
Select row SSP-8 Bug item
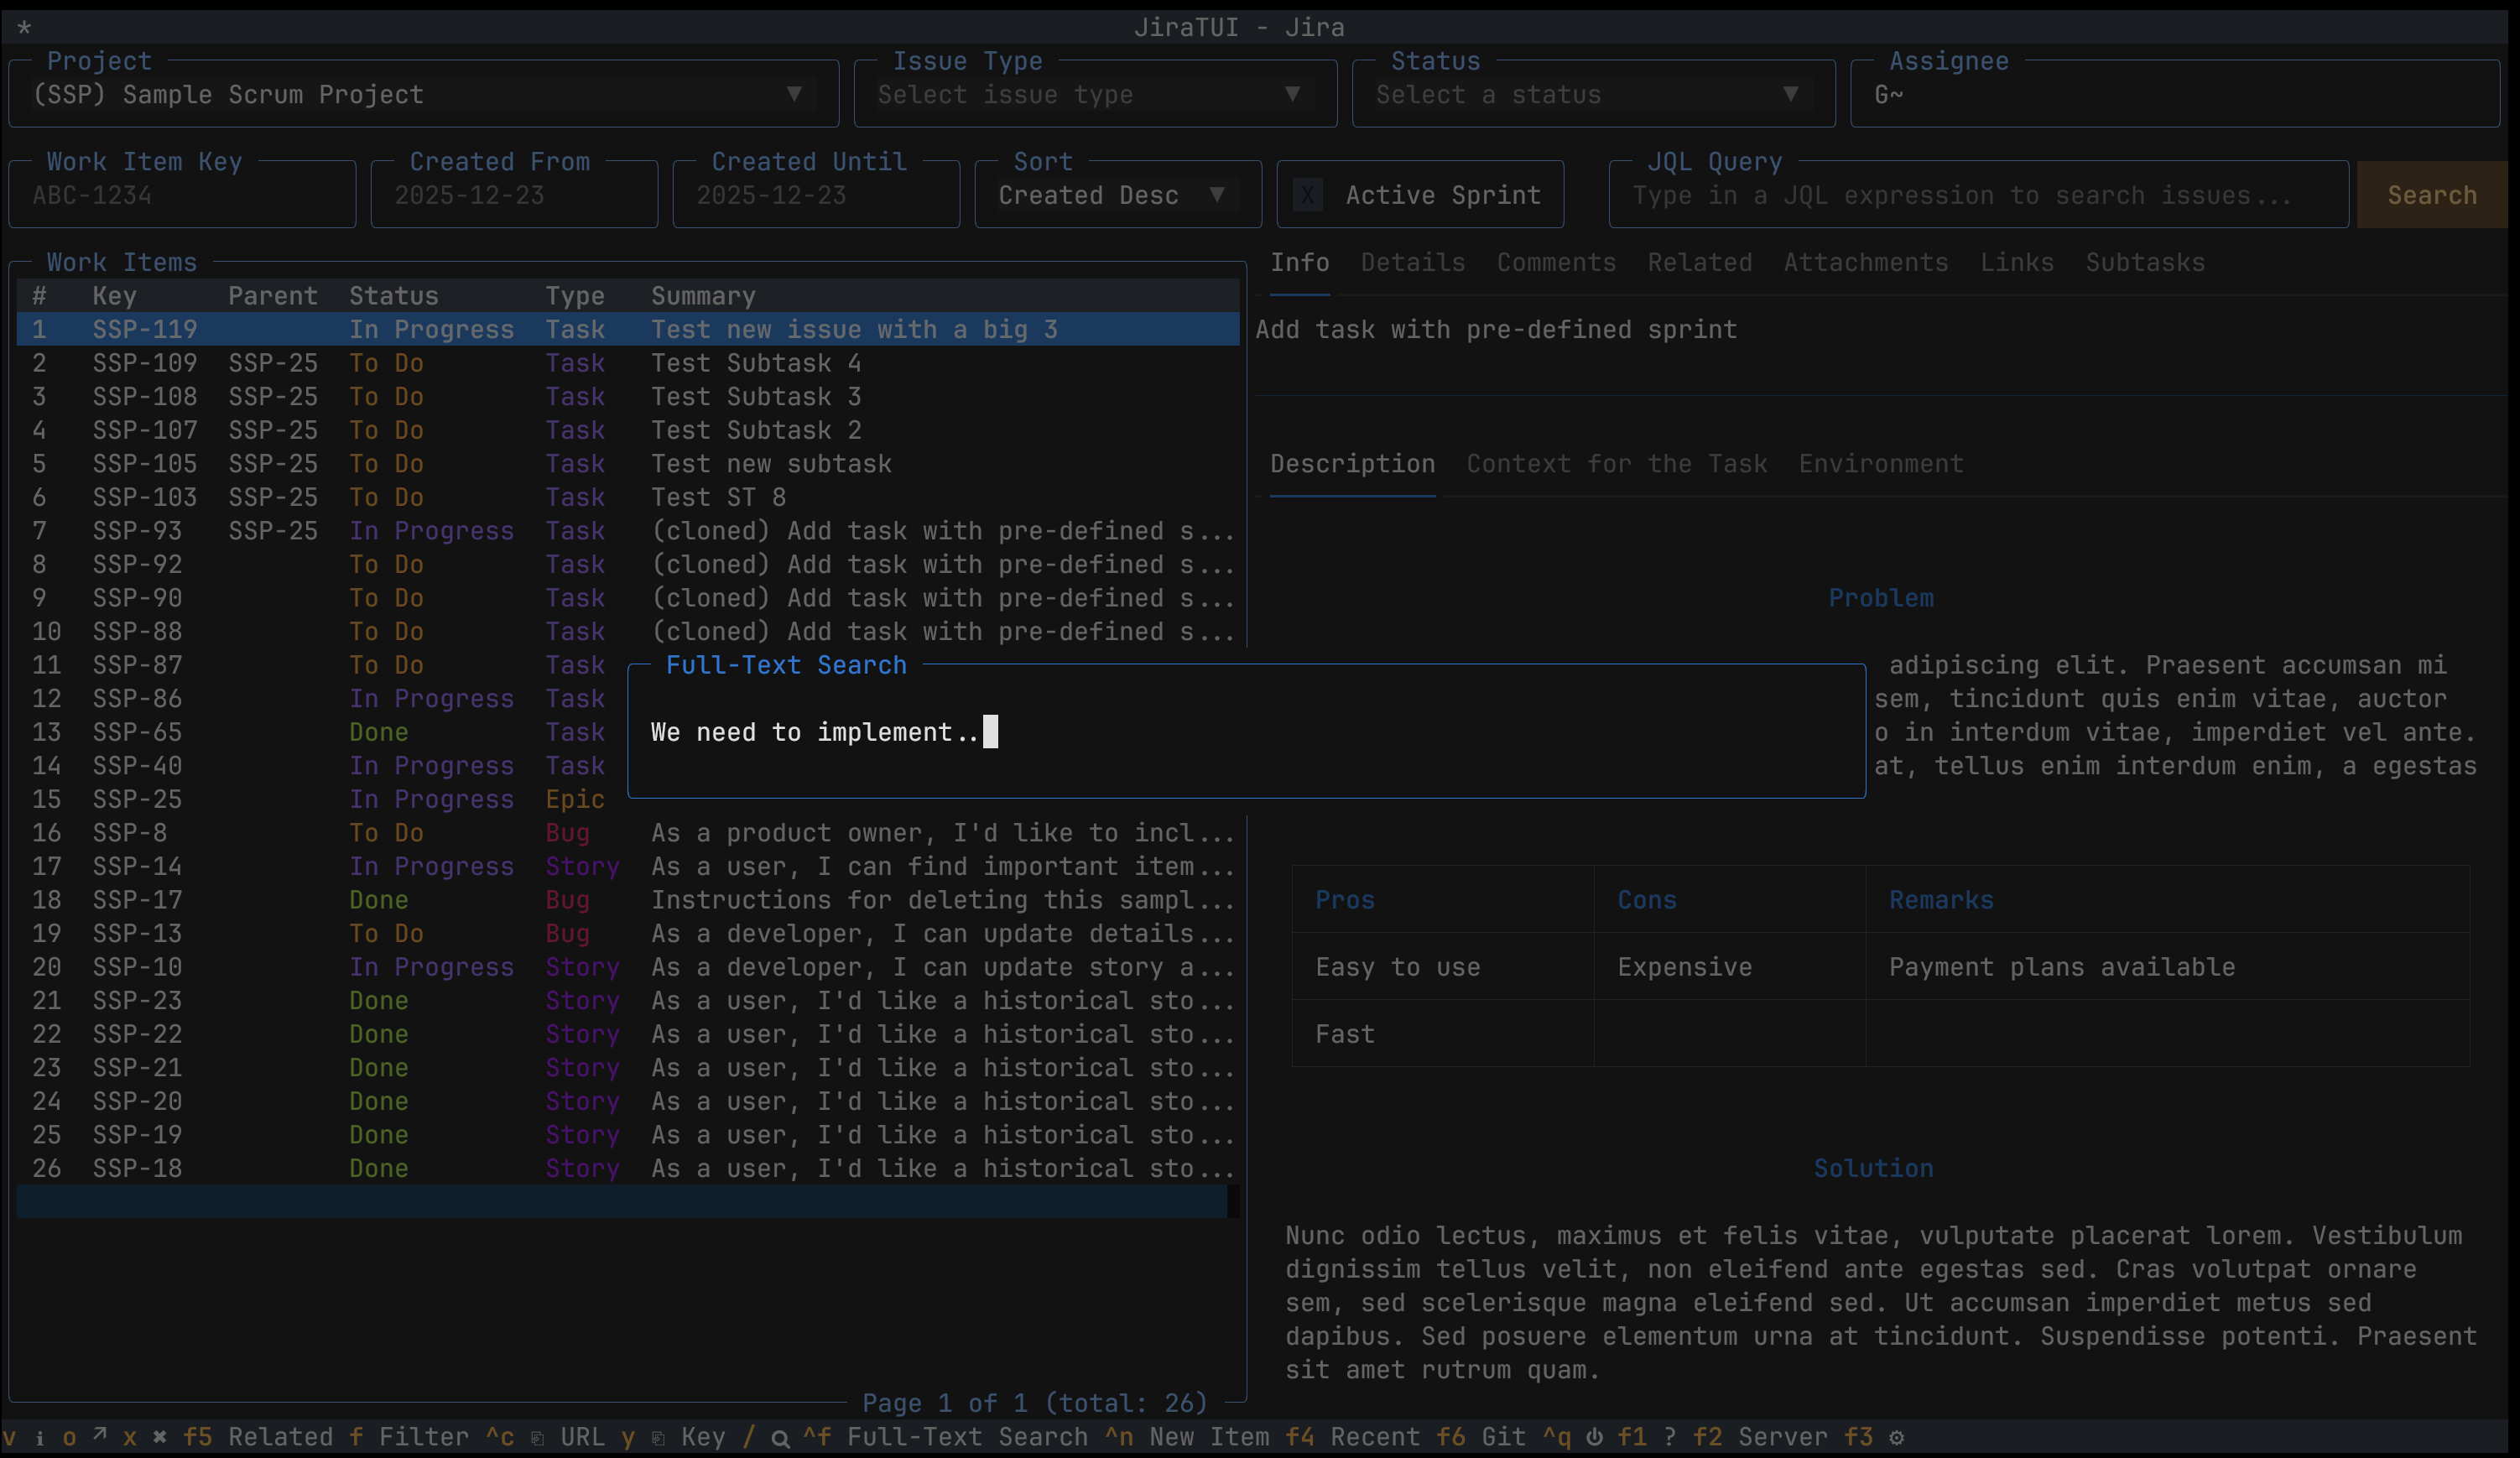pyautogui.click(x=628, y=833)
